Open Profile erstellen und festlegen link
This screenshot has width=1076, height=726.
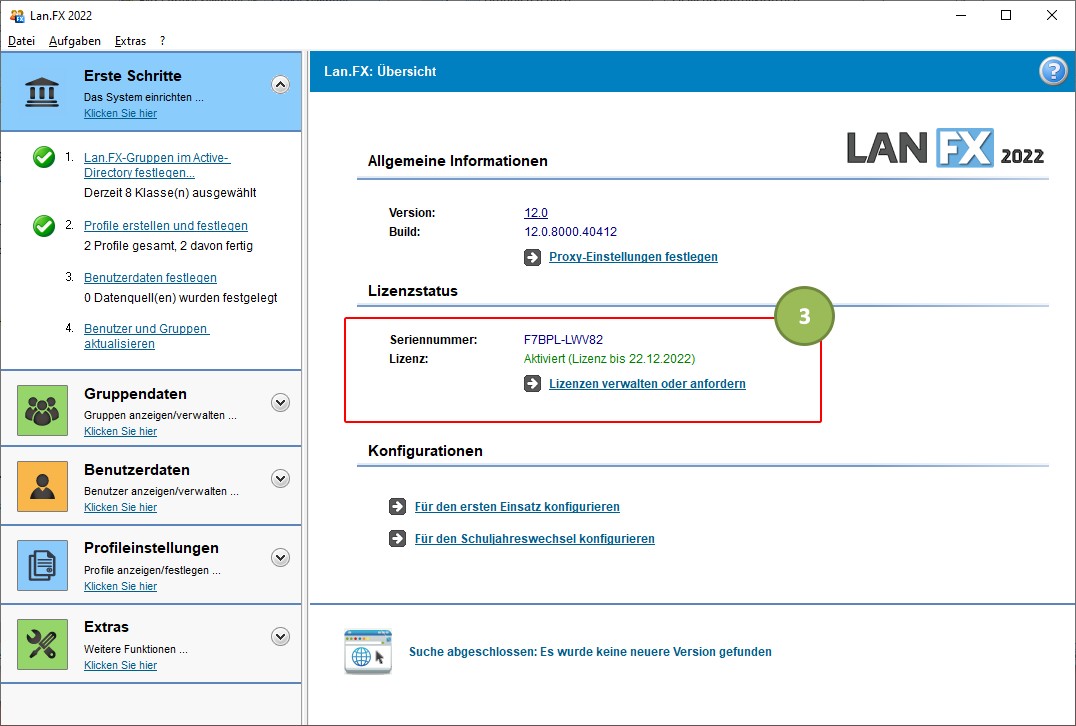165,226
